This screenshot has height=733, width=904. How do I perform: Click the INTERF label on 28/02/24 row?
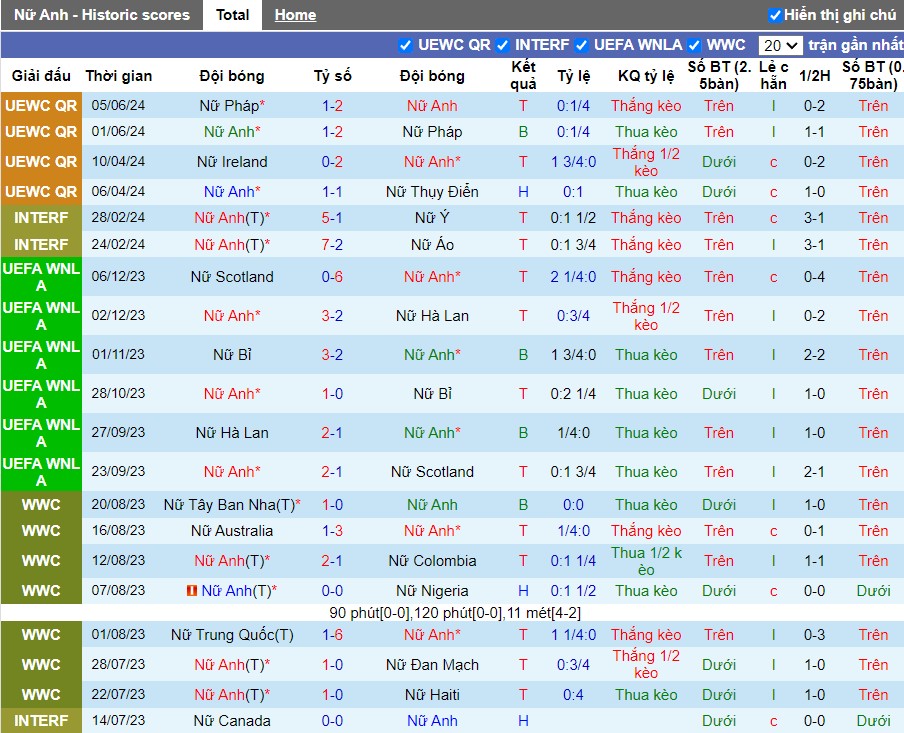coord(41,217)
